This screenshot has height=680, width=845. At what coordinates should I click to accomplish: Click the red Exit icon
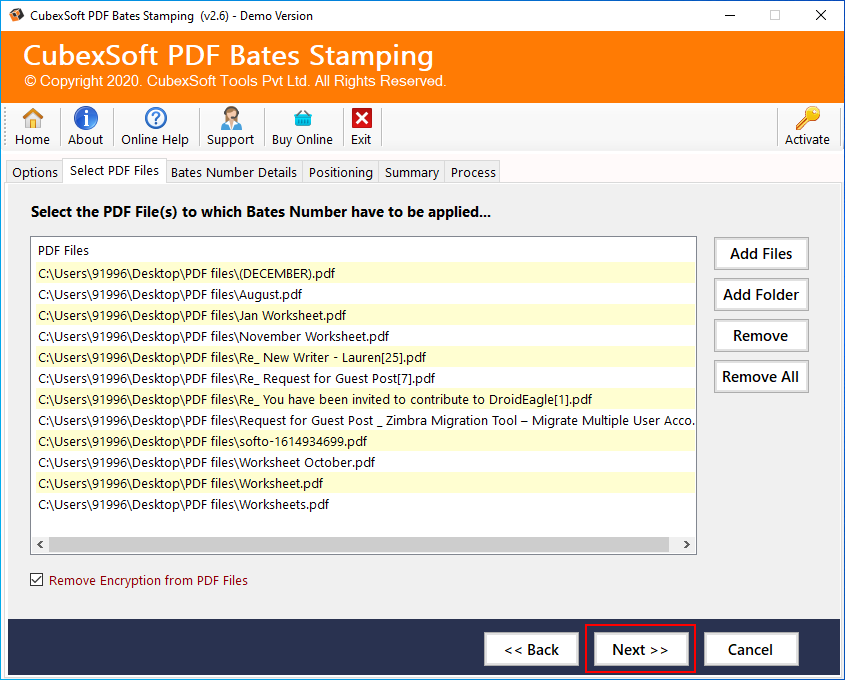click(x=361, y=119)
